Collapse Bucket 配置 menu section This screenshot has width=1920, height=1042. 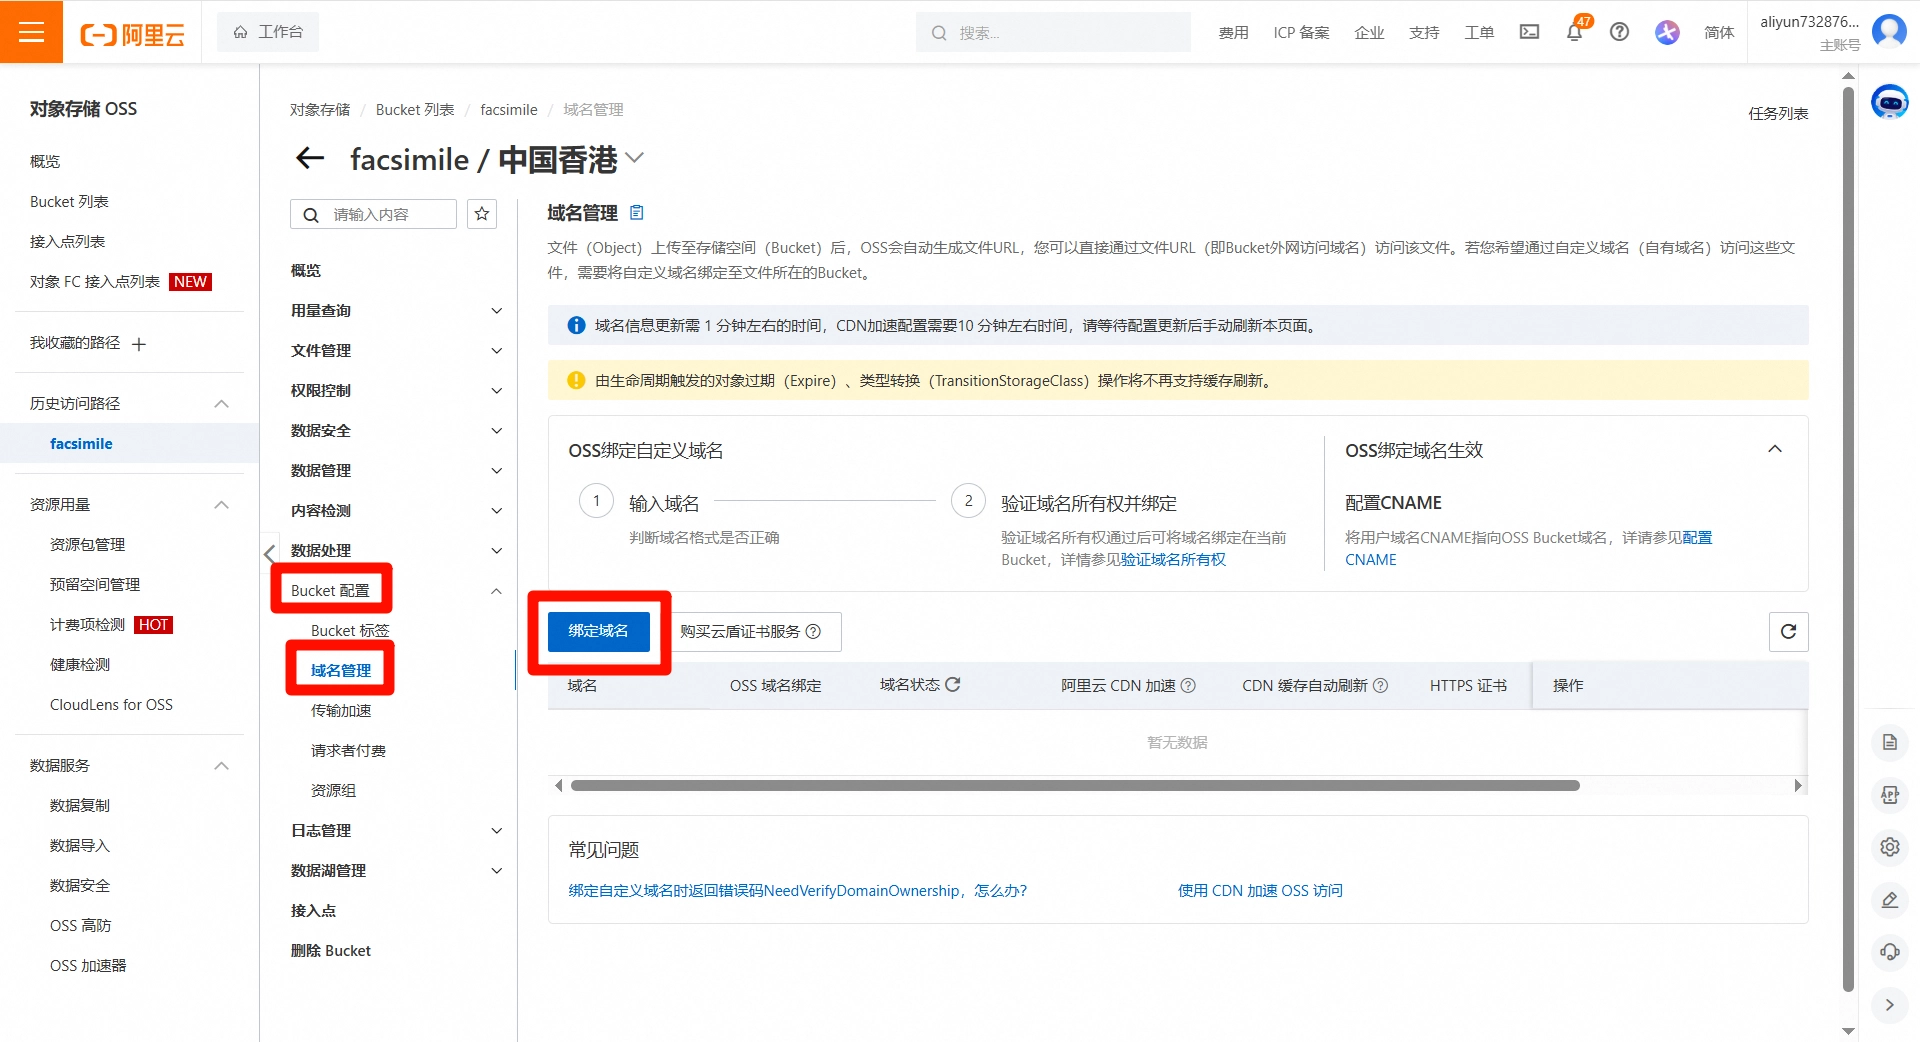496,591
